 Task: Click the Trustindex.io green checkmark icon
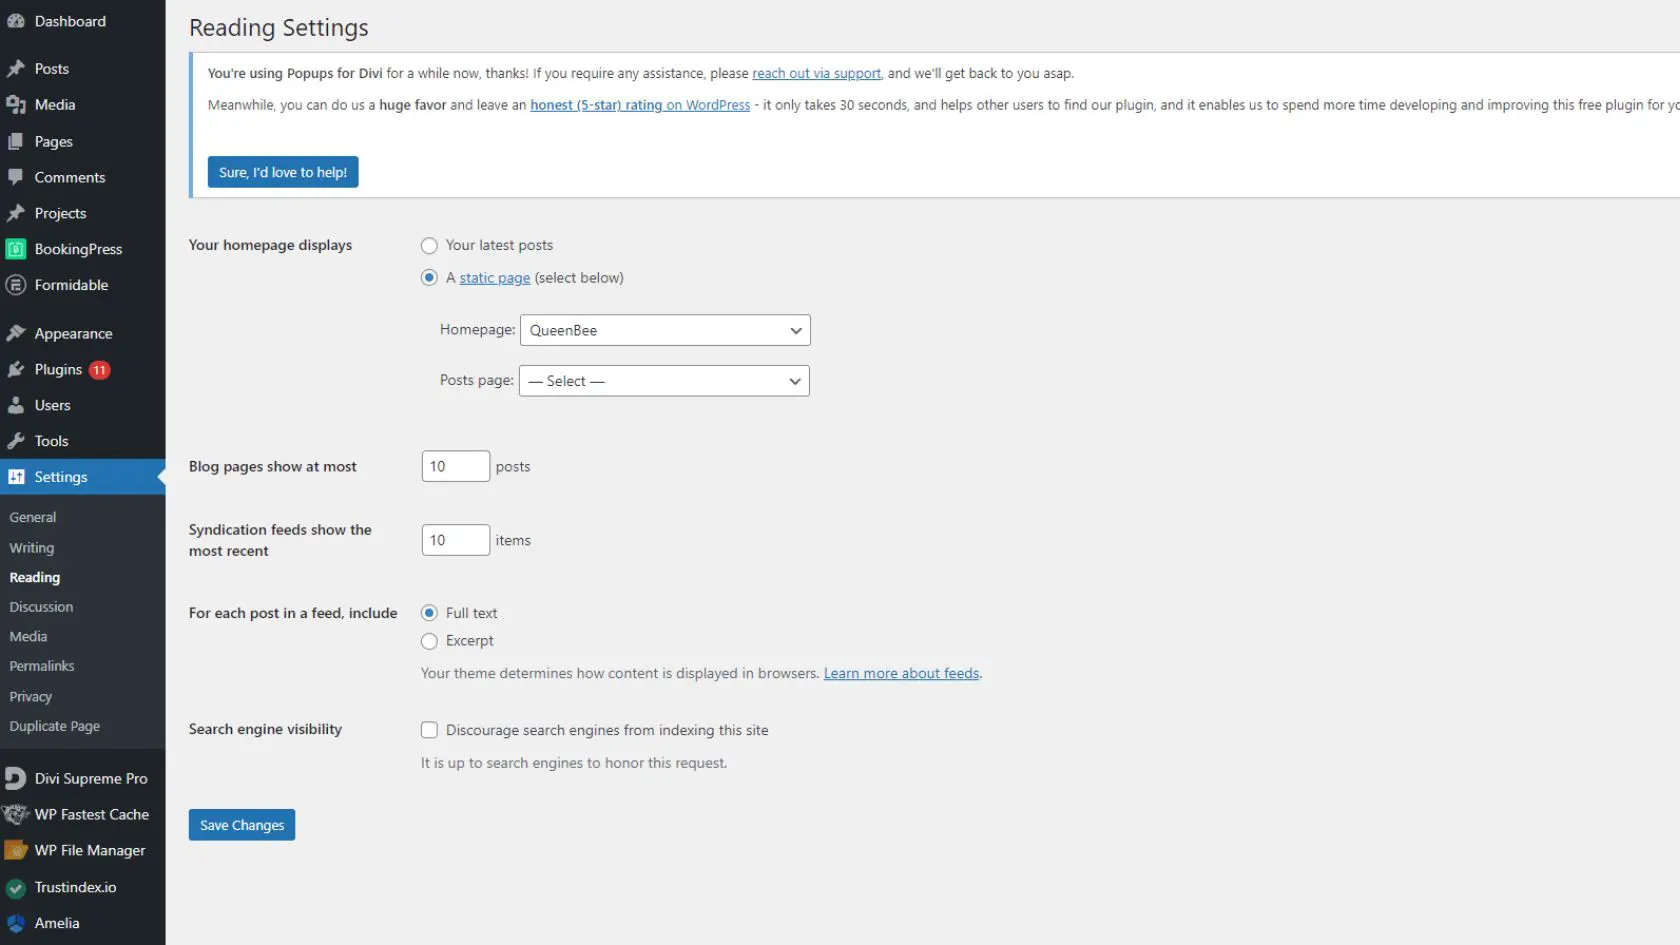click(x=16, y=887)
